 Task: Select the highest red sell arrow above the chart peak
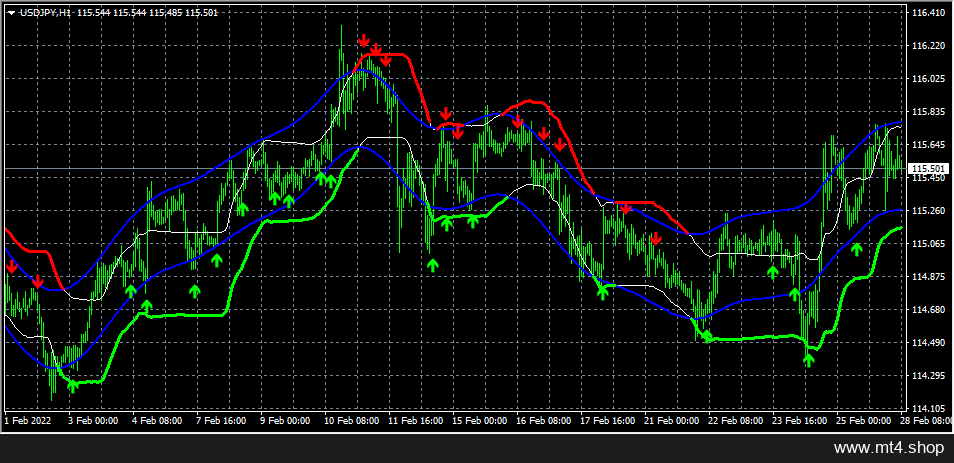(x=364, y=41)
